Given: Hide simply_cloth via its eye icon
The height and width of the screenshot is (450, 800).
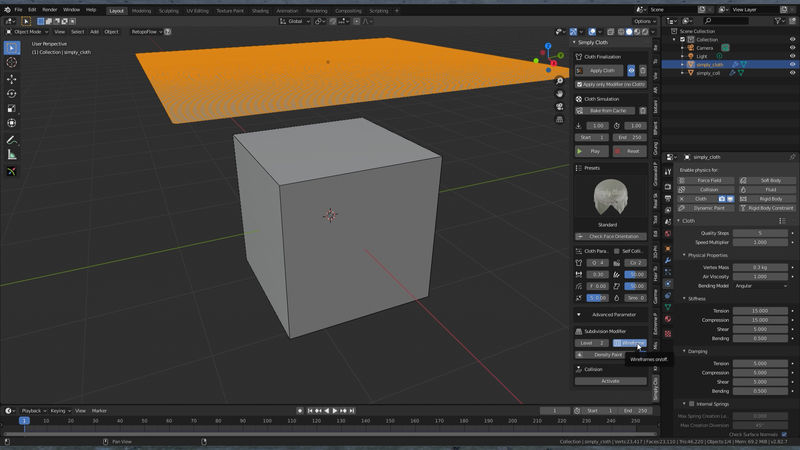Looking at the screenshot, I should (792, 64).
